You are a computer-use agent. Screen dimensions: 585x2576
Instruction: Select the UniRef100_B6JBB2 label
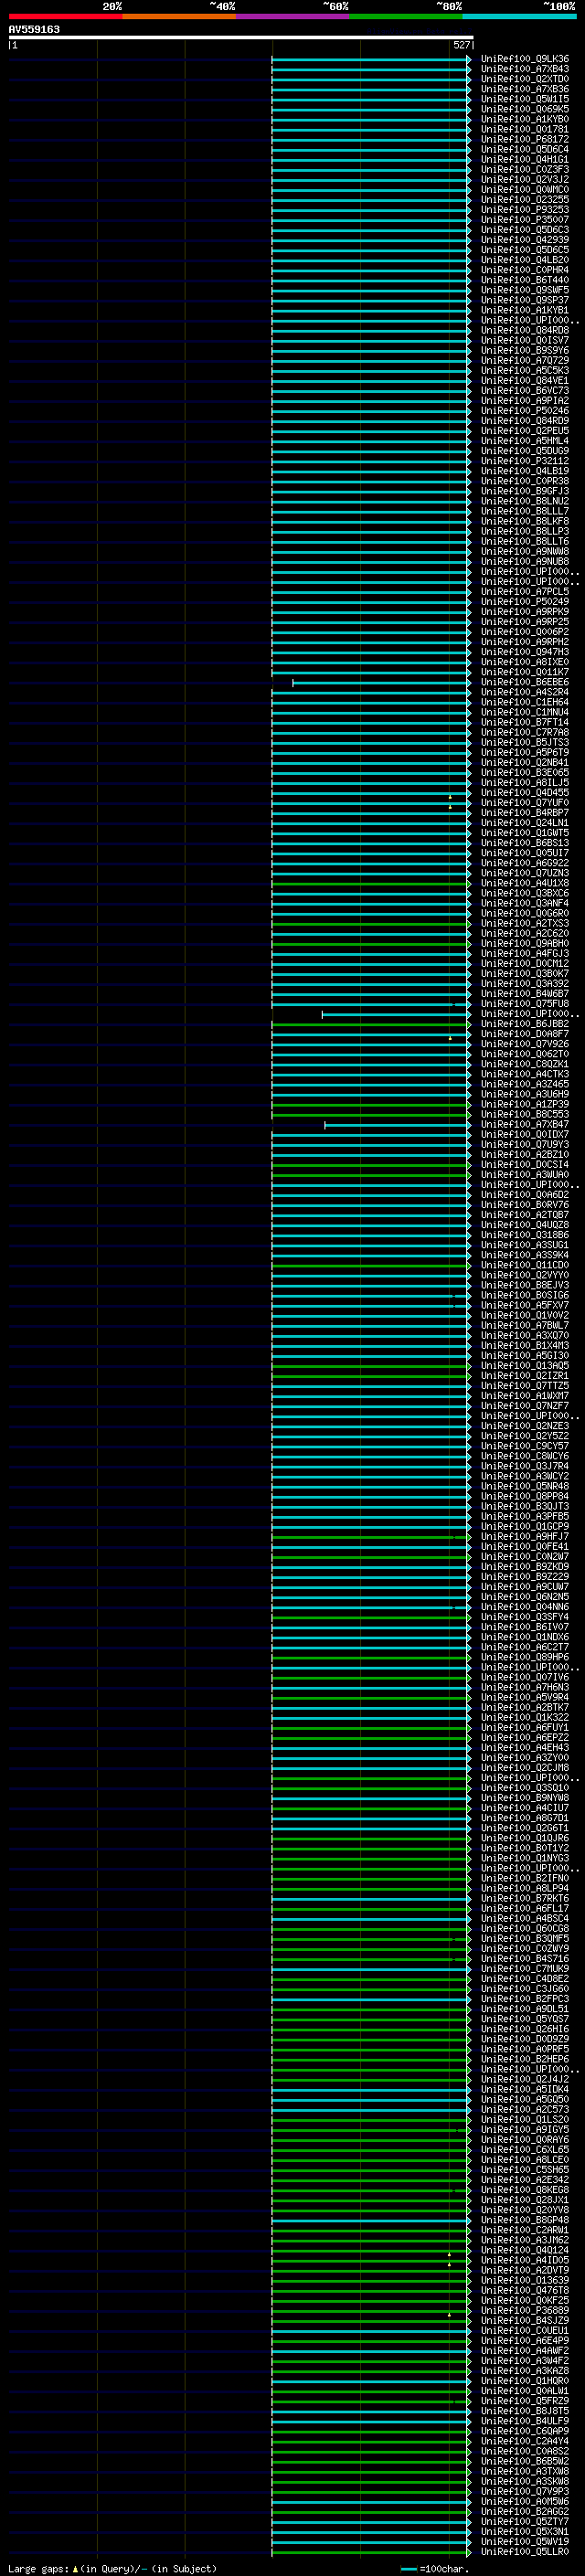[525, 1024]
